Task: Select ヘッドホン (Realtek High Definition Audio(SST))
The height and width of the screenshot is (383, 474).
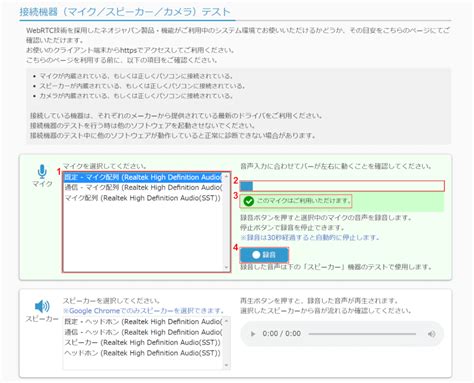Action: click(x=143, y=353)
